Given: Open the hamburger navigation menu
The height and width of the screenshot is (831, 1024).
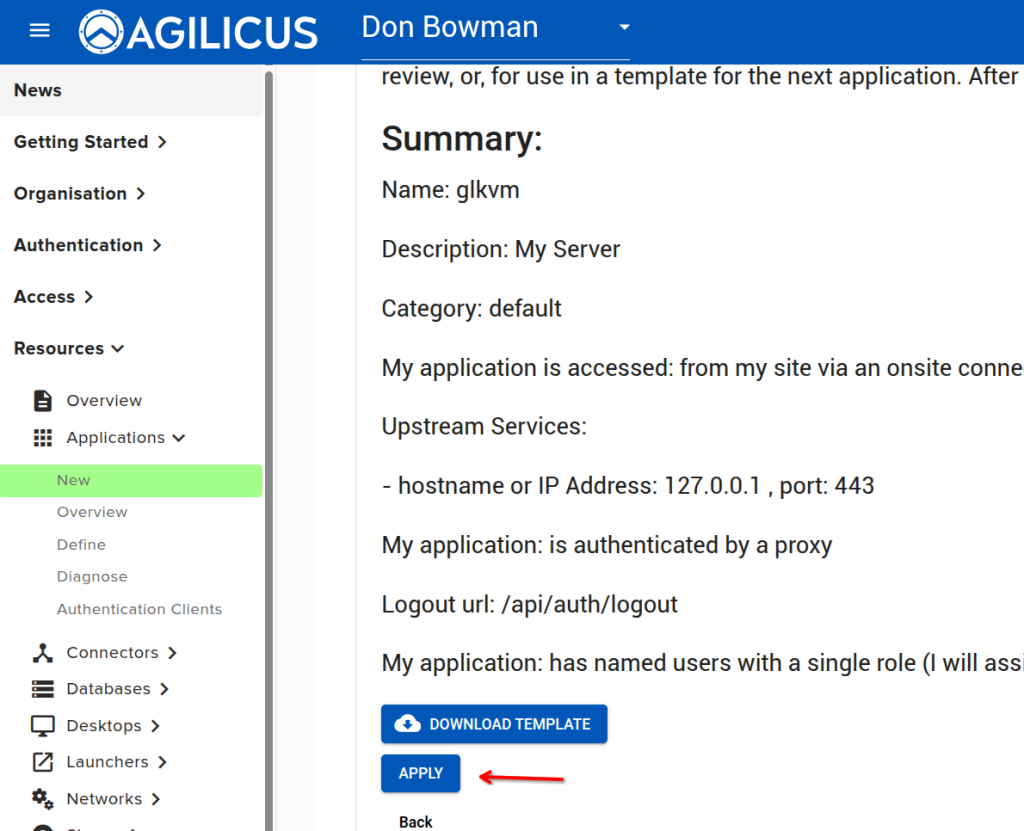Looking at the screenshot, I should tap(39, 30).
